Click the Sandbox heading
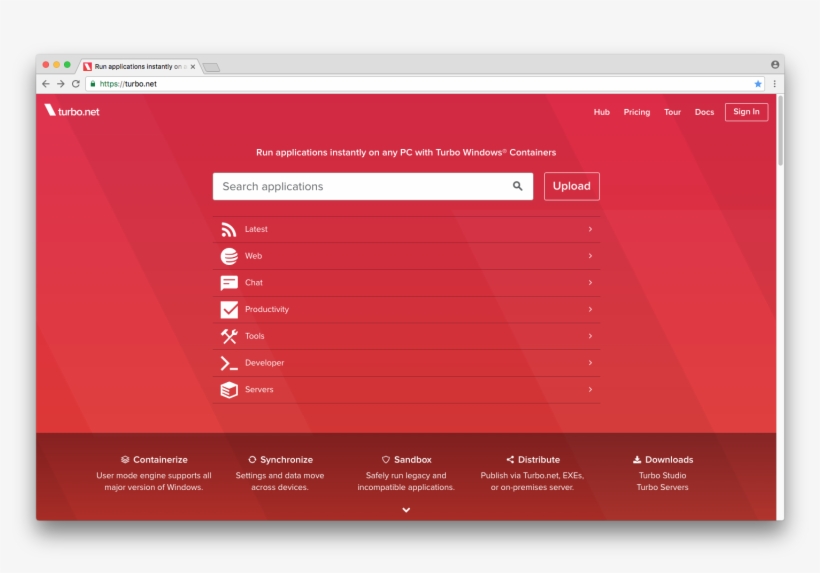The width and height of the screenshot is (820, 573). coord(413,460)
